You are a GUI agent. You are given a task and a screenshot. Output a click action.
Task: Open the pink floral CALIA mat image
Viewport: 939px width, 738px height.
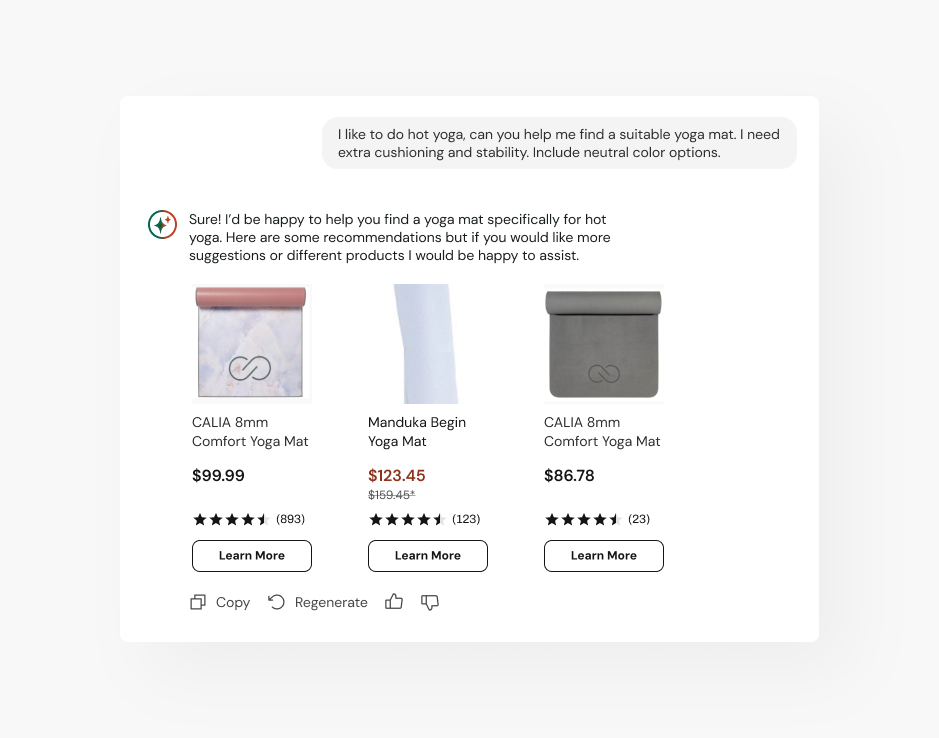coord(251,343)
